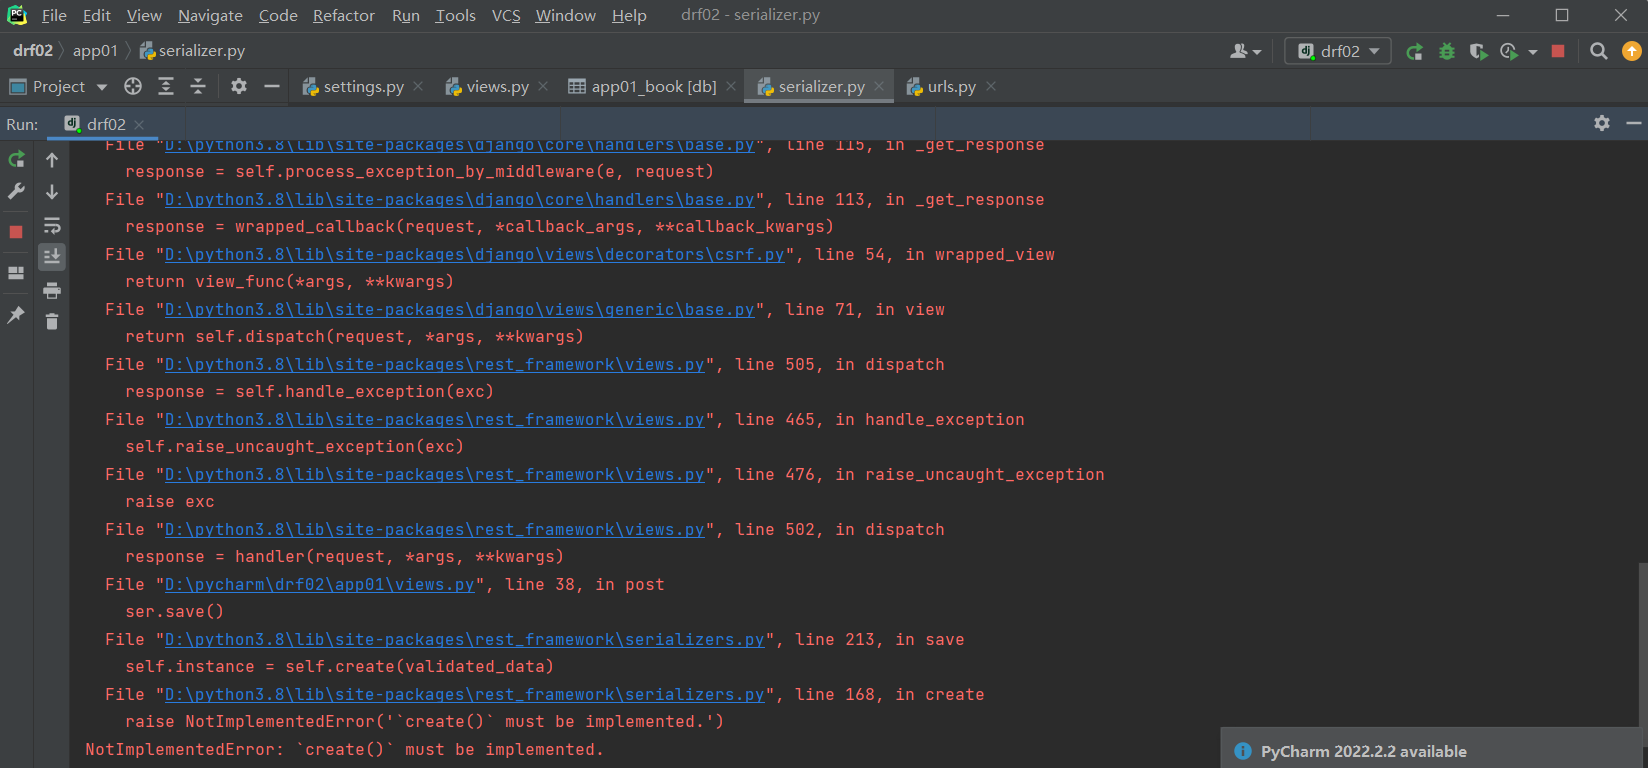Open the Navigate menu
This screenshot has height=768, width=1648.
point(210,16)
